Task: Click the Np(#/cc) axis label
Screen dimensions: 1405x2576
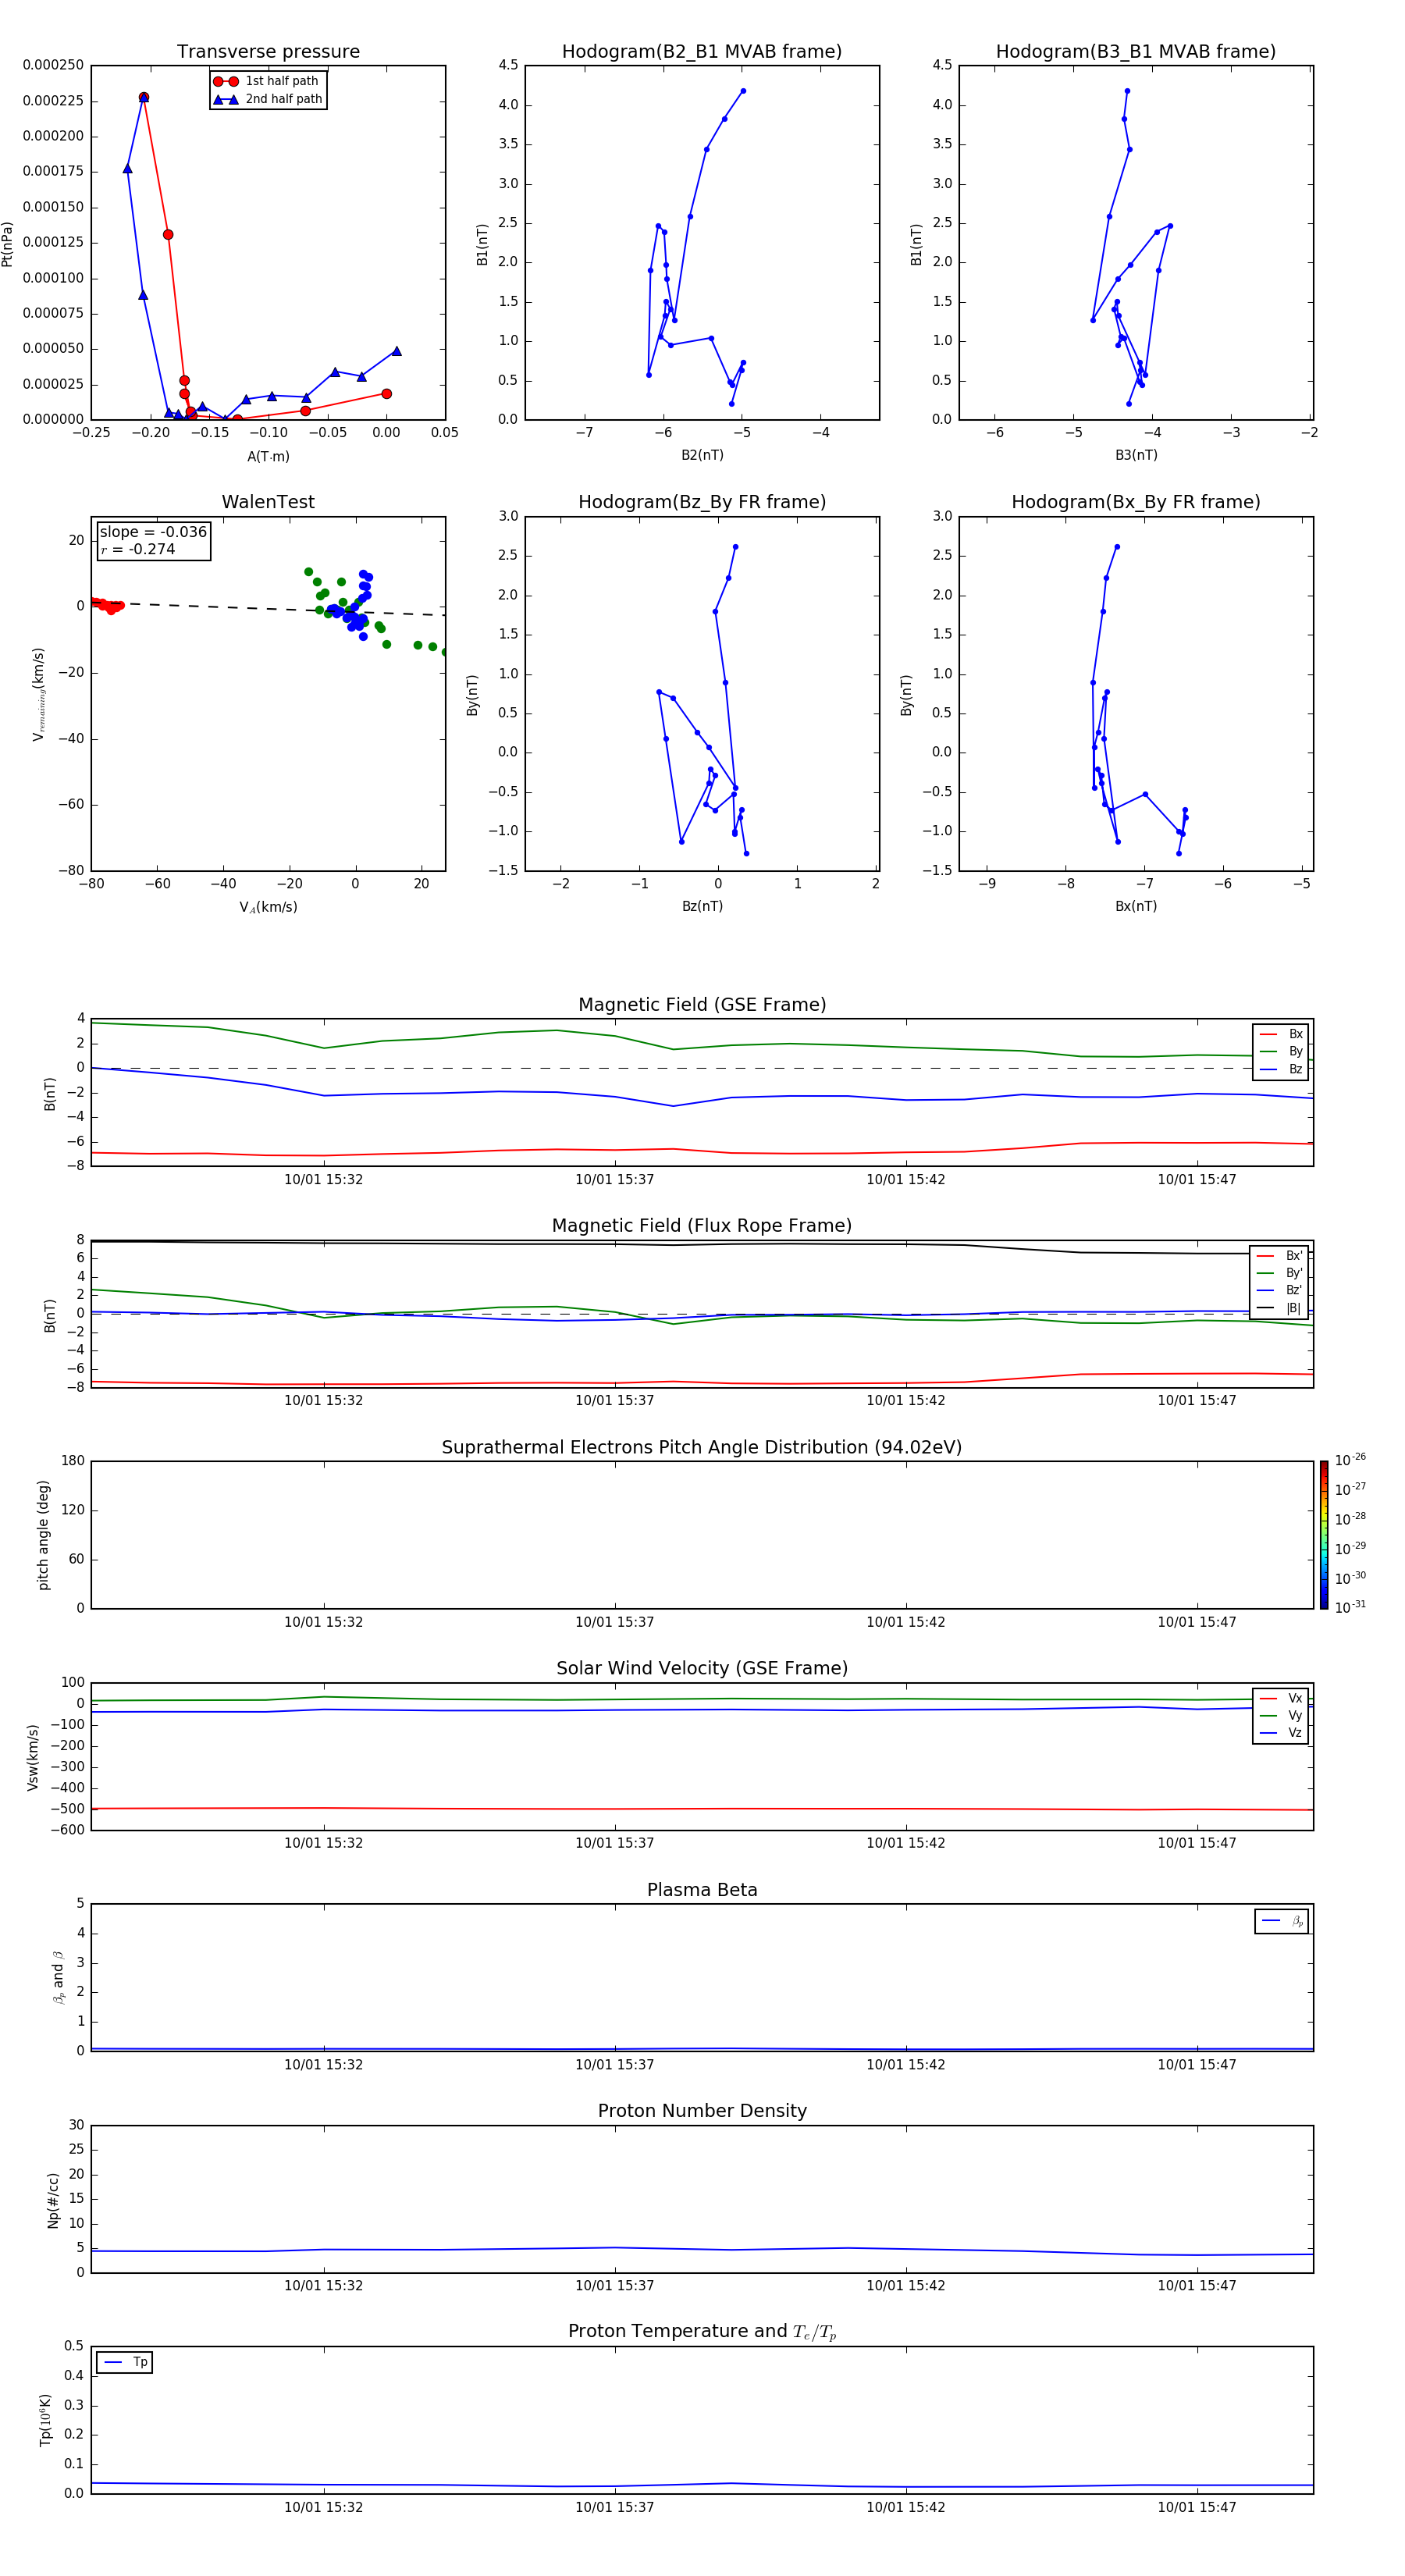Action: tap(53, 2200)
